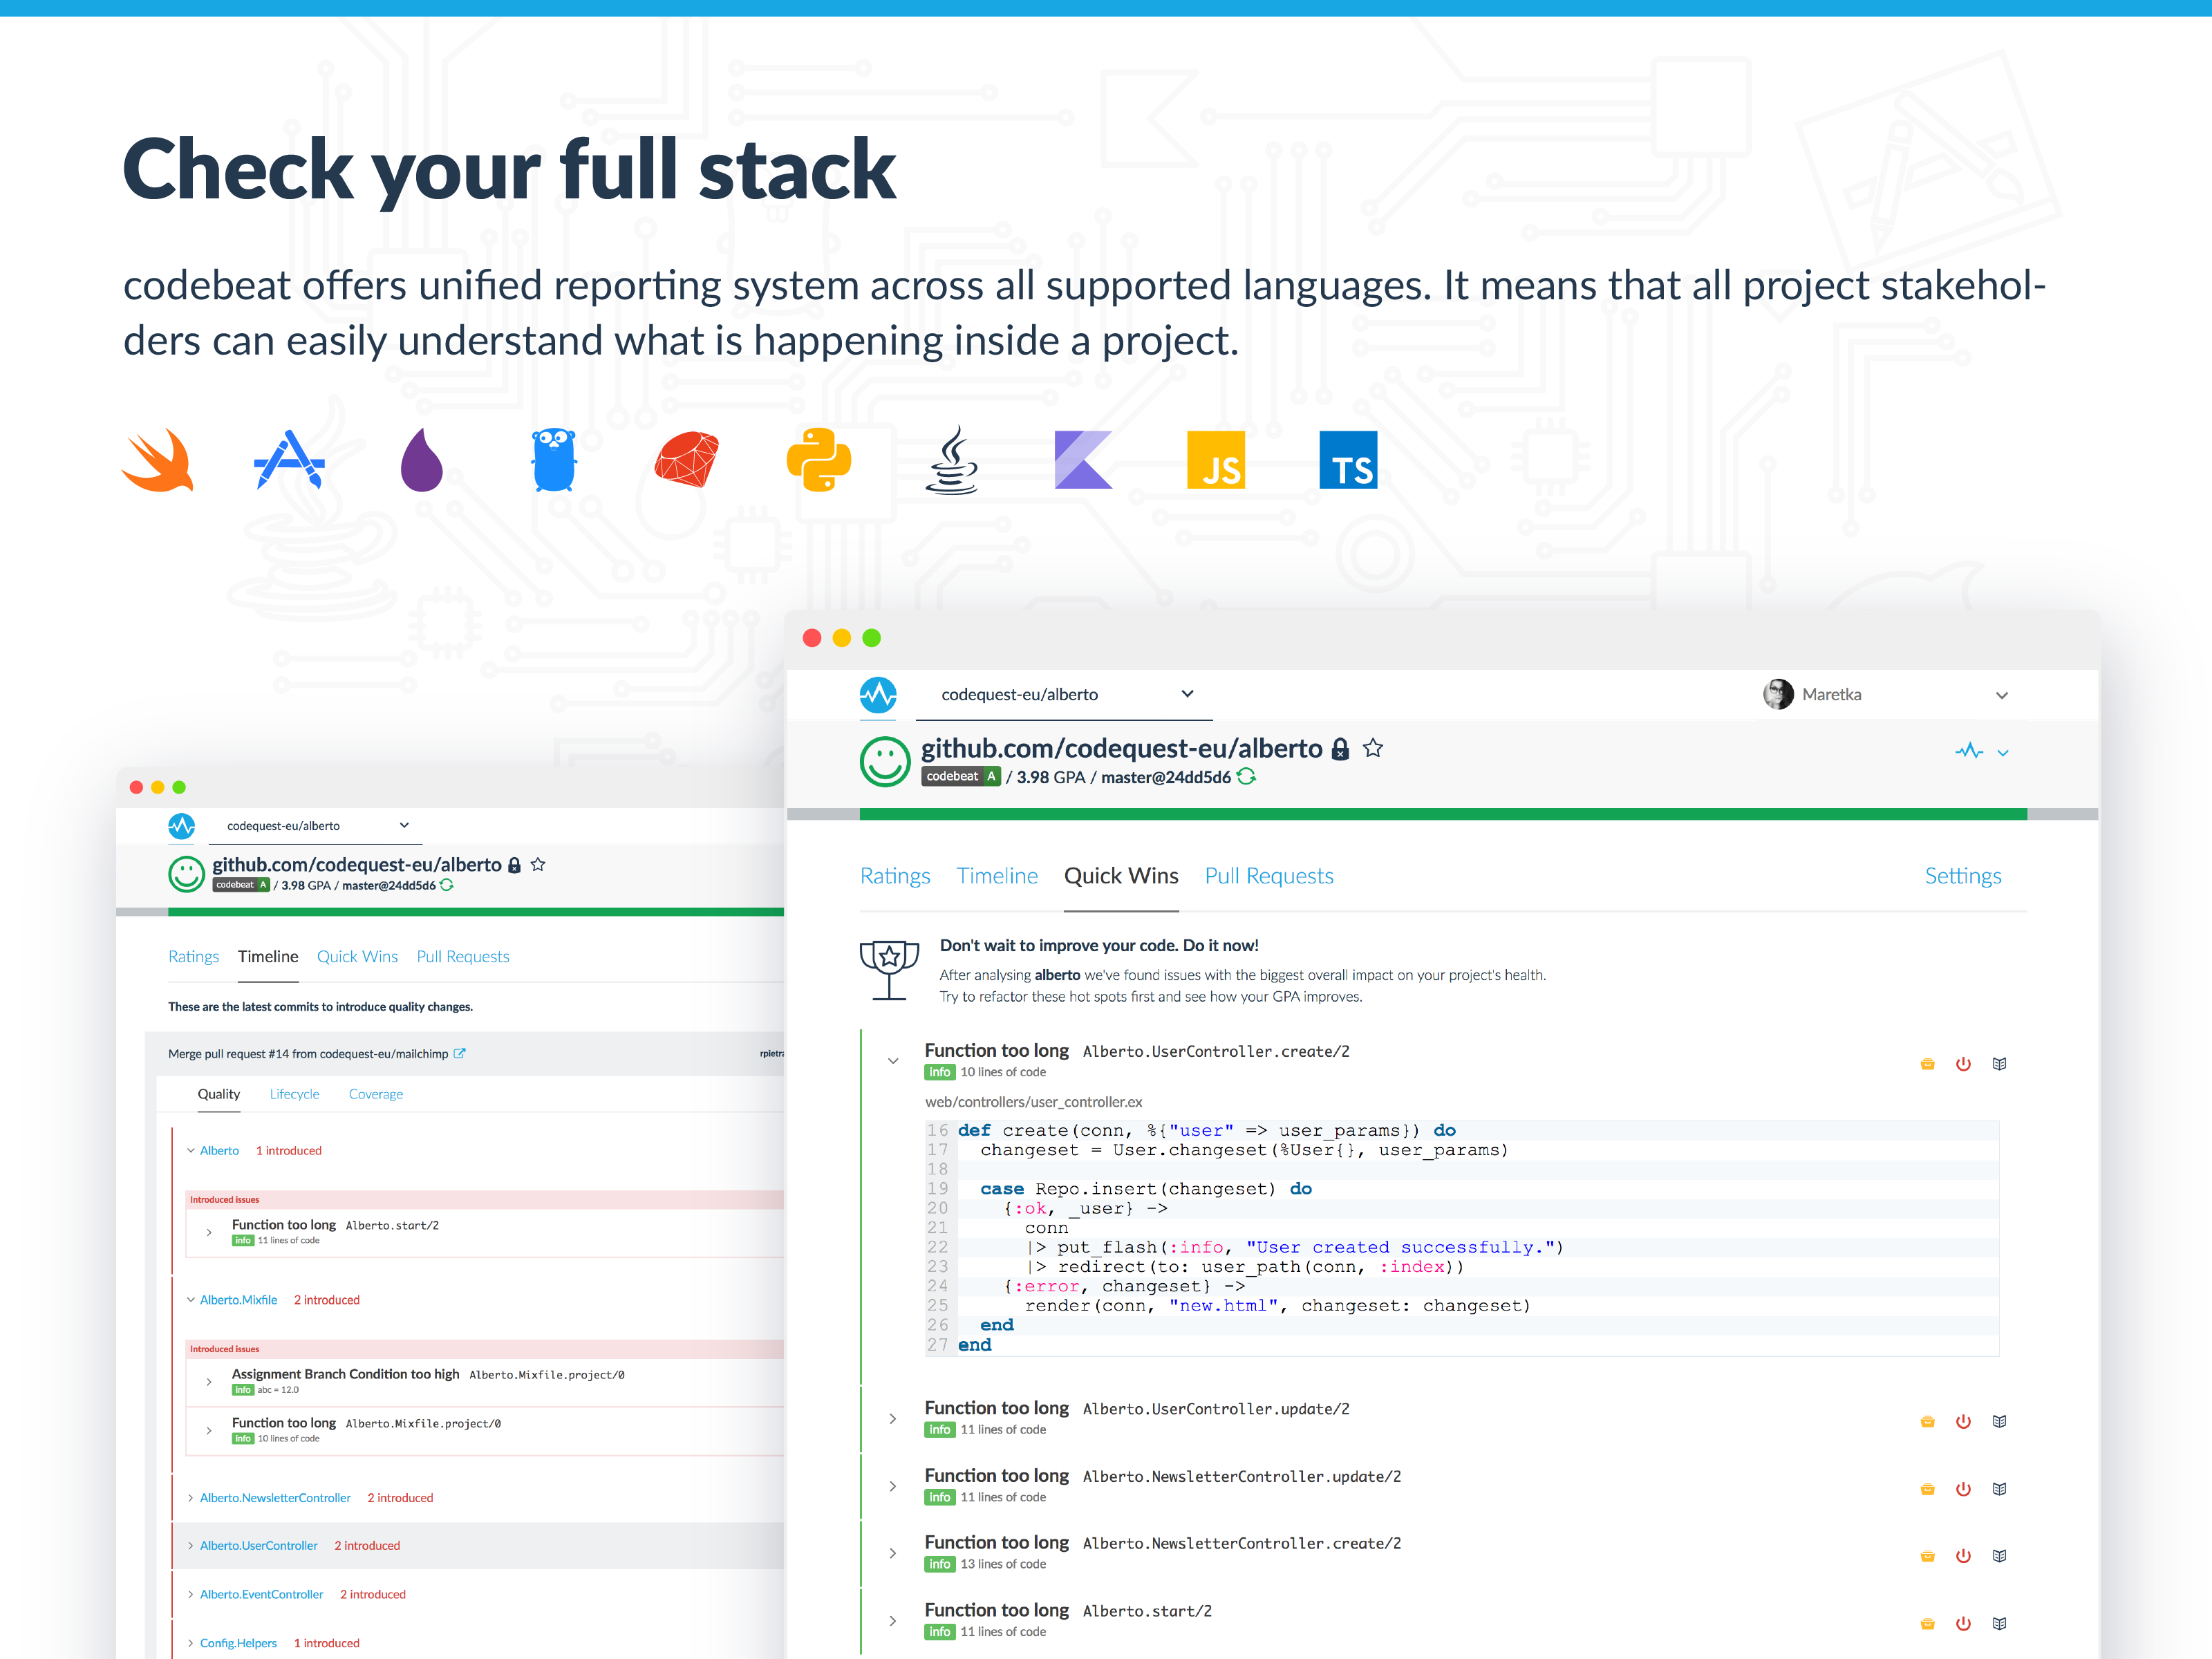Click orange icon for NewsletterController.create/2
Viewport: 2212px width, 1659px height.
coord(1927,1556)
